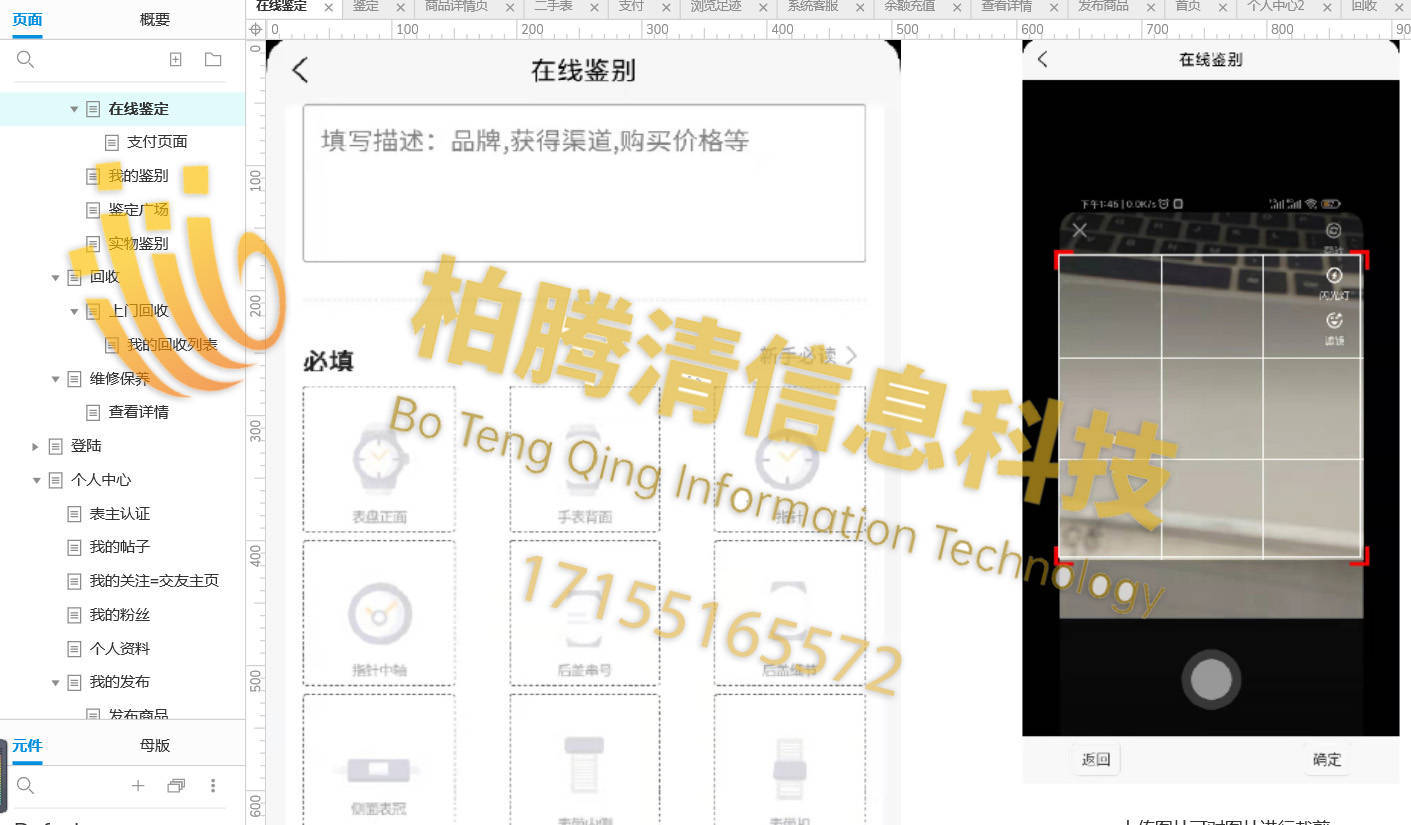The image size is (1411, 825).
Task: Close the 商品详情页 document tab
Action: click(x=508, y=7)
